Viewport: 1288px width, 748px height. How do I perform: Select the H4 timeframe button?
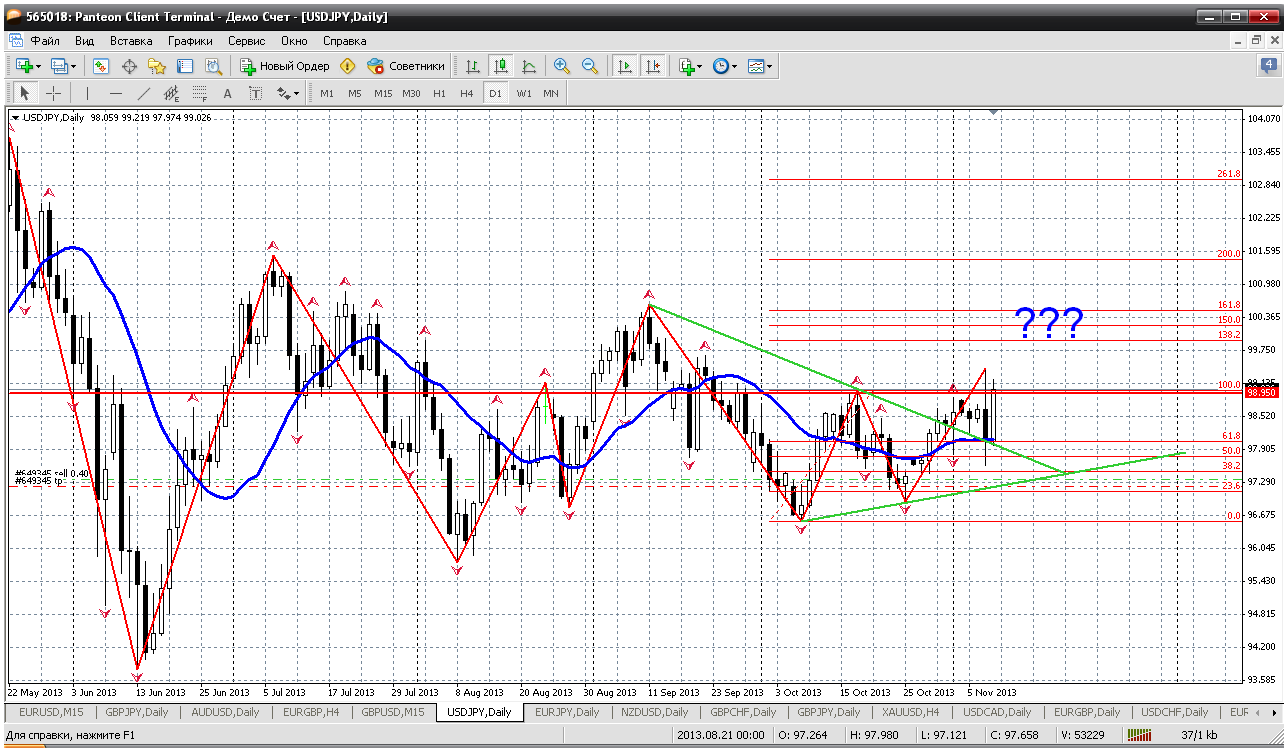467,93
